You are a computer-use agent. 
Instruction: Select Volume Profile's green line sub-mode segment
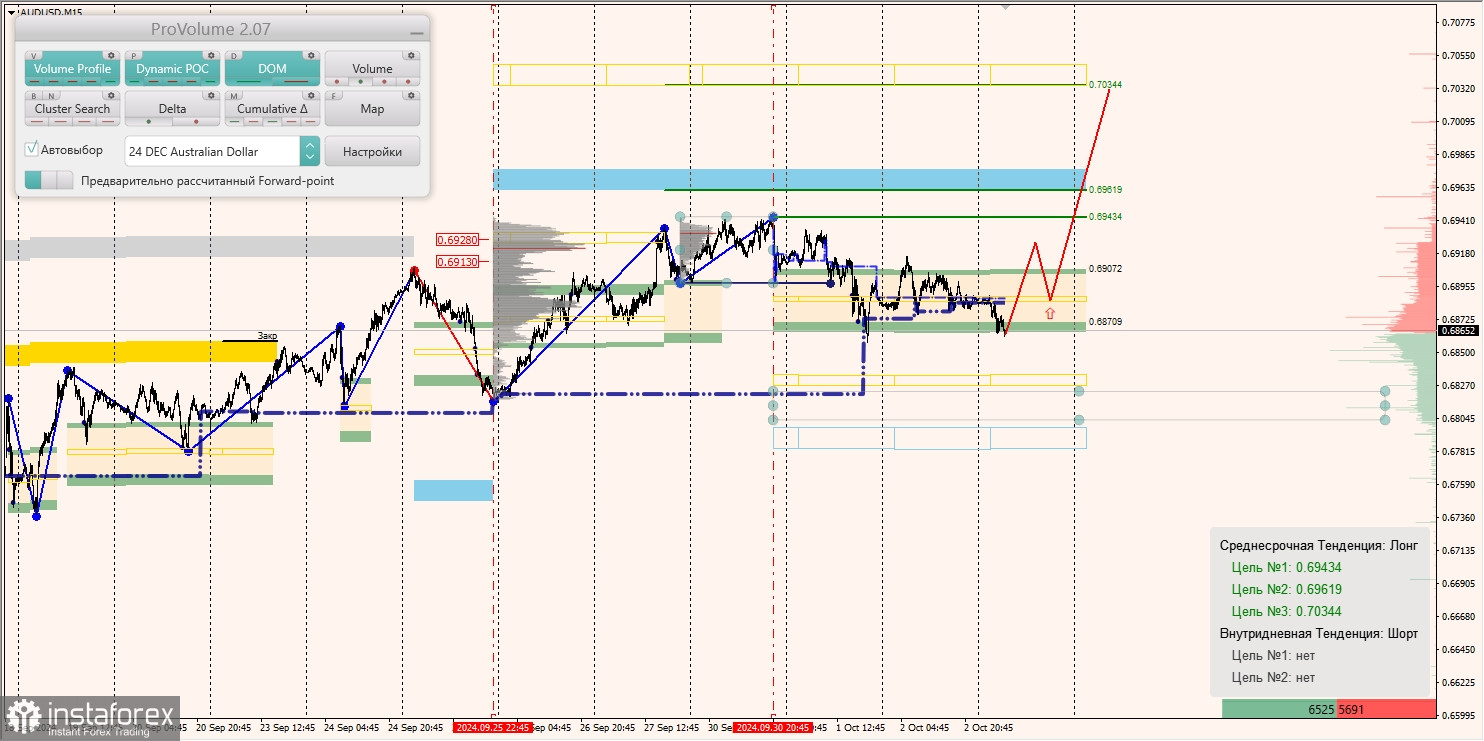click(x=110, y=81)
